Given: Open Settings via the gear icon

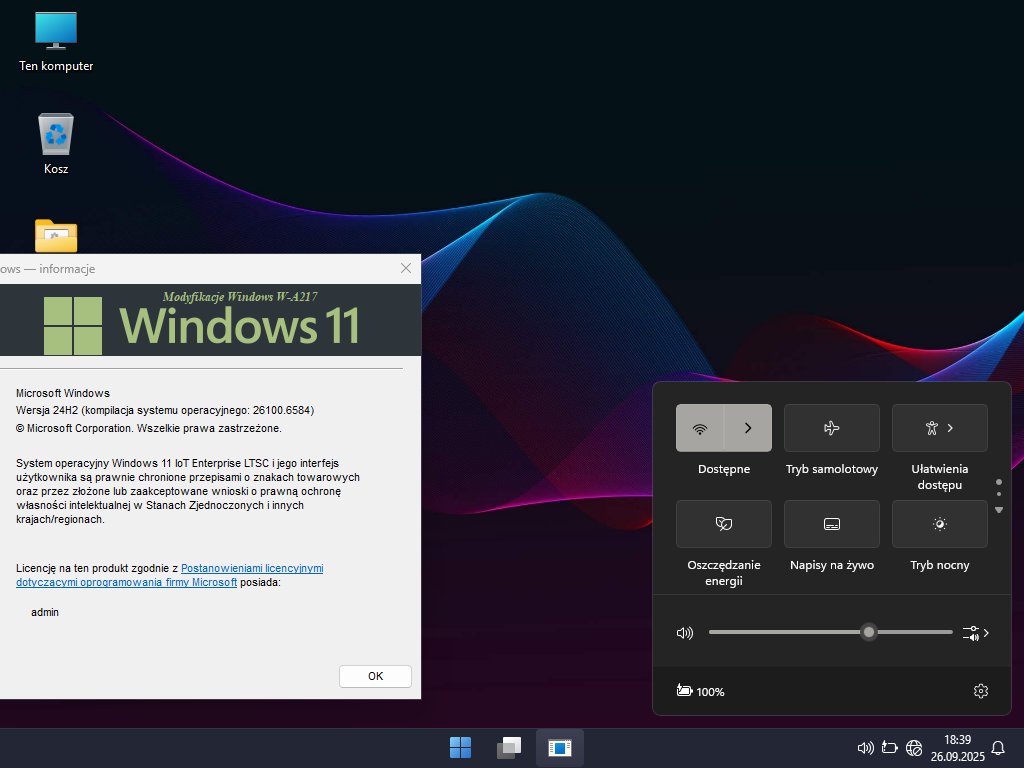Looking at the screenshot, I should coord(980,691).
